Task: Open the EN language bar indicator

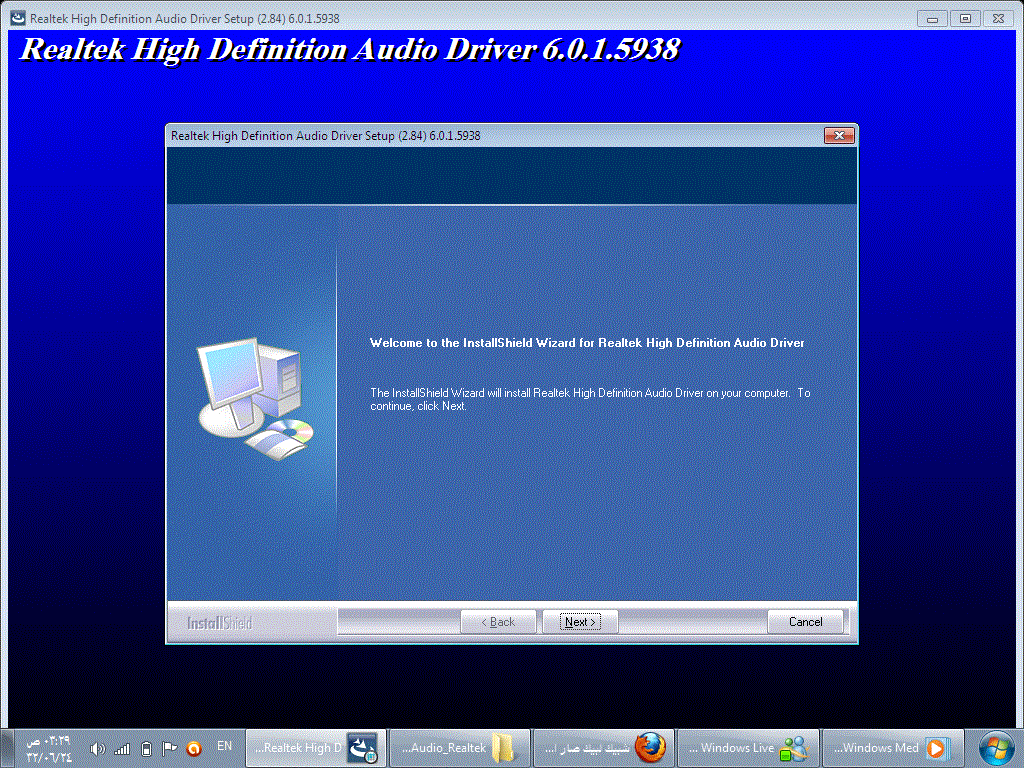Action: [224, 746]
